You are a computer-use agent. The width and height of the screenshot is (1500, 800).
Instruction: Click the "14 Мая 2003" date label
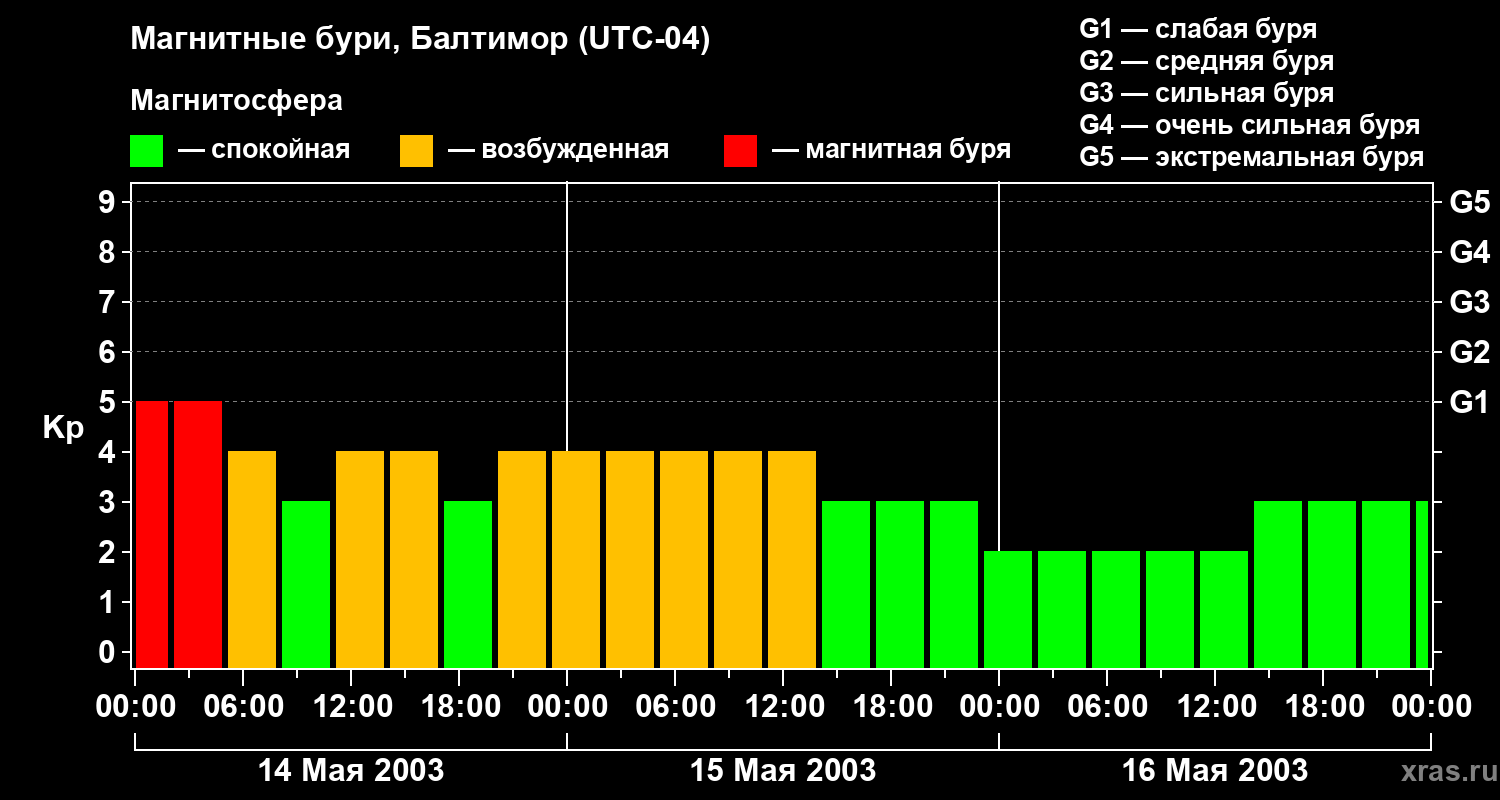(x=351, y=771)
